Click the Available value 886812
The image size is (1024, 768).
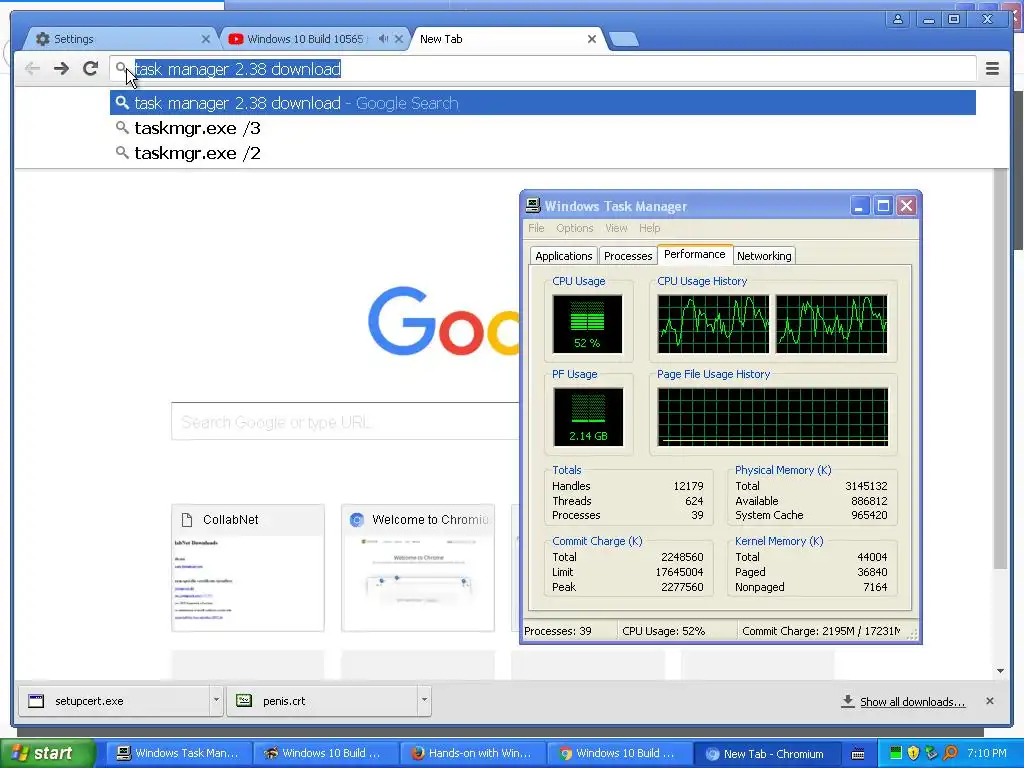click(869, 501)
